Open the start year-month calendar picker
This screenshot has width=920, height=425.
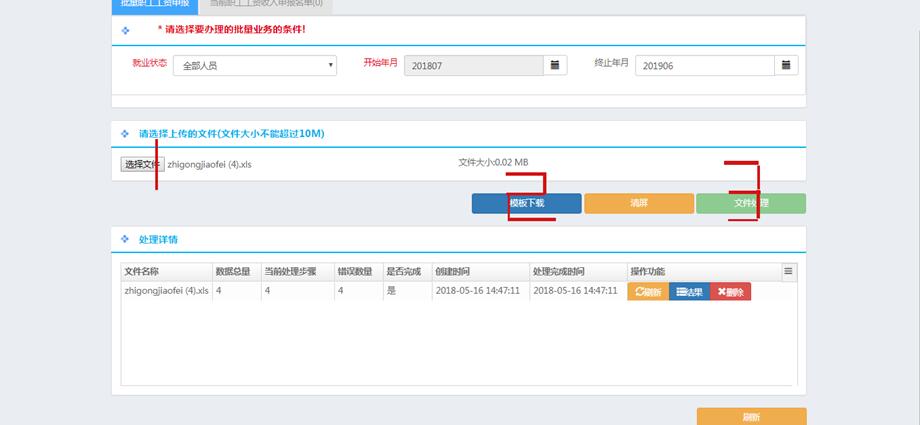555,65
